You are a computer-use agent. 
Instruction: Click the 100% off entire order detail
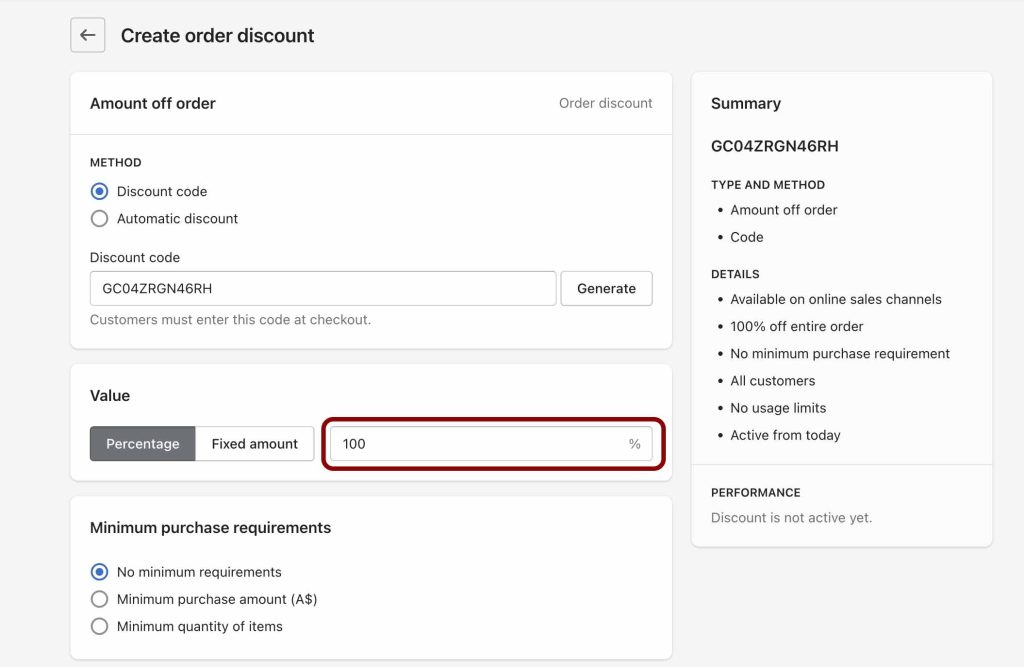796,326
